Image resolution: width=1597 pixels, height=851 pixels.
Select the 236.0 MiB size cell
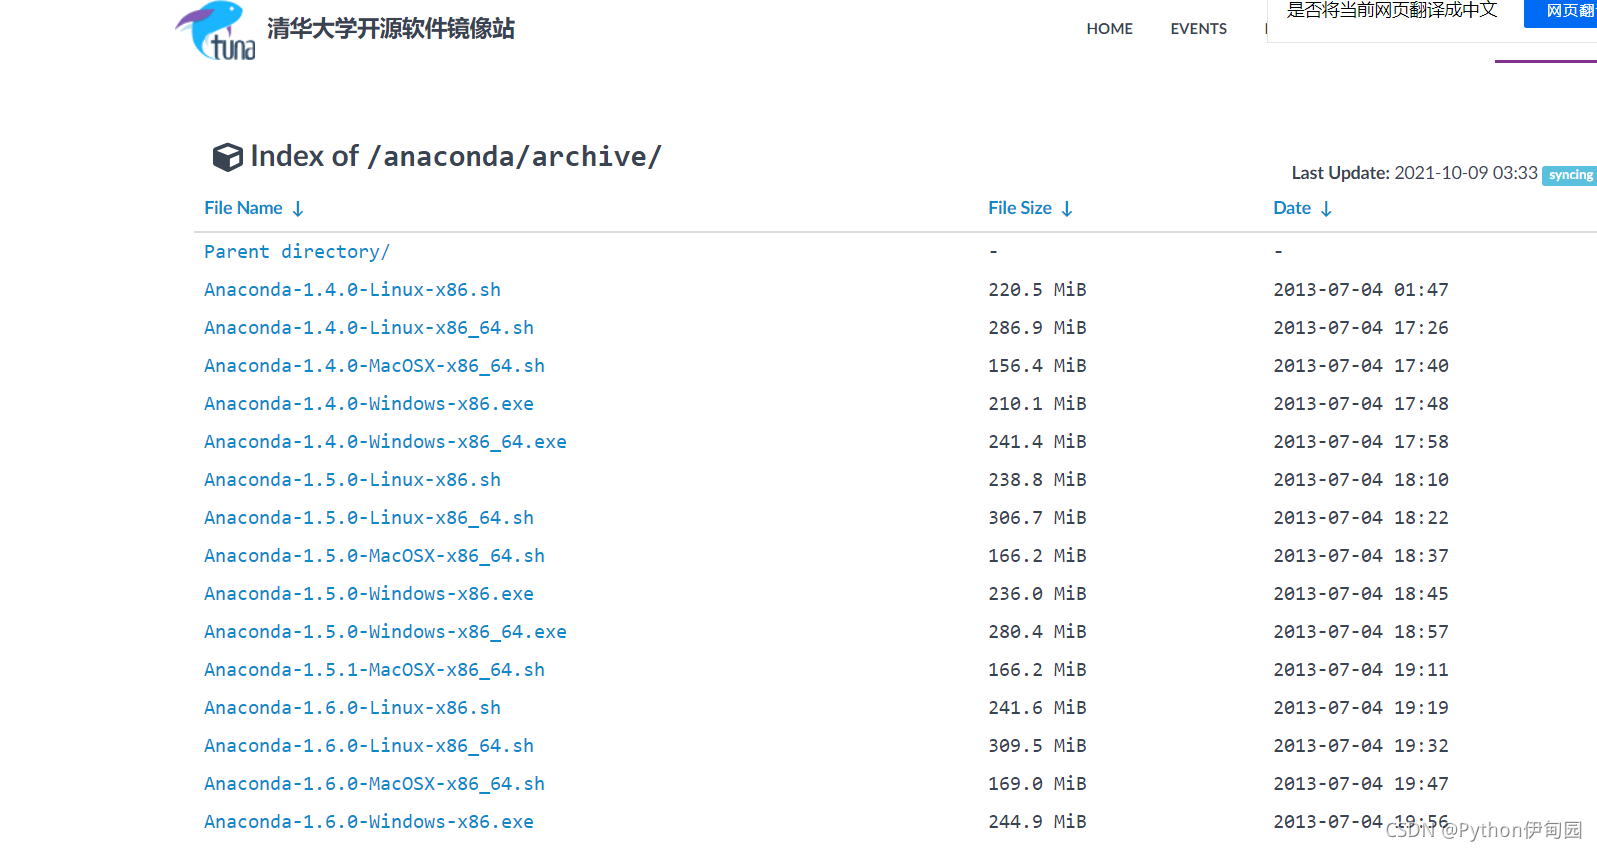tap(1037, 594)
